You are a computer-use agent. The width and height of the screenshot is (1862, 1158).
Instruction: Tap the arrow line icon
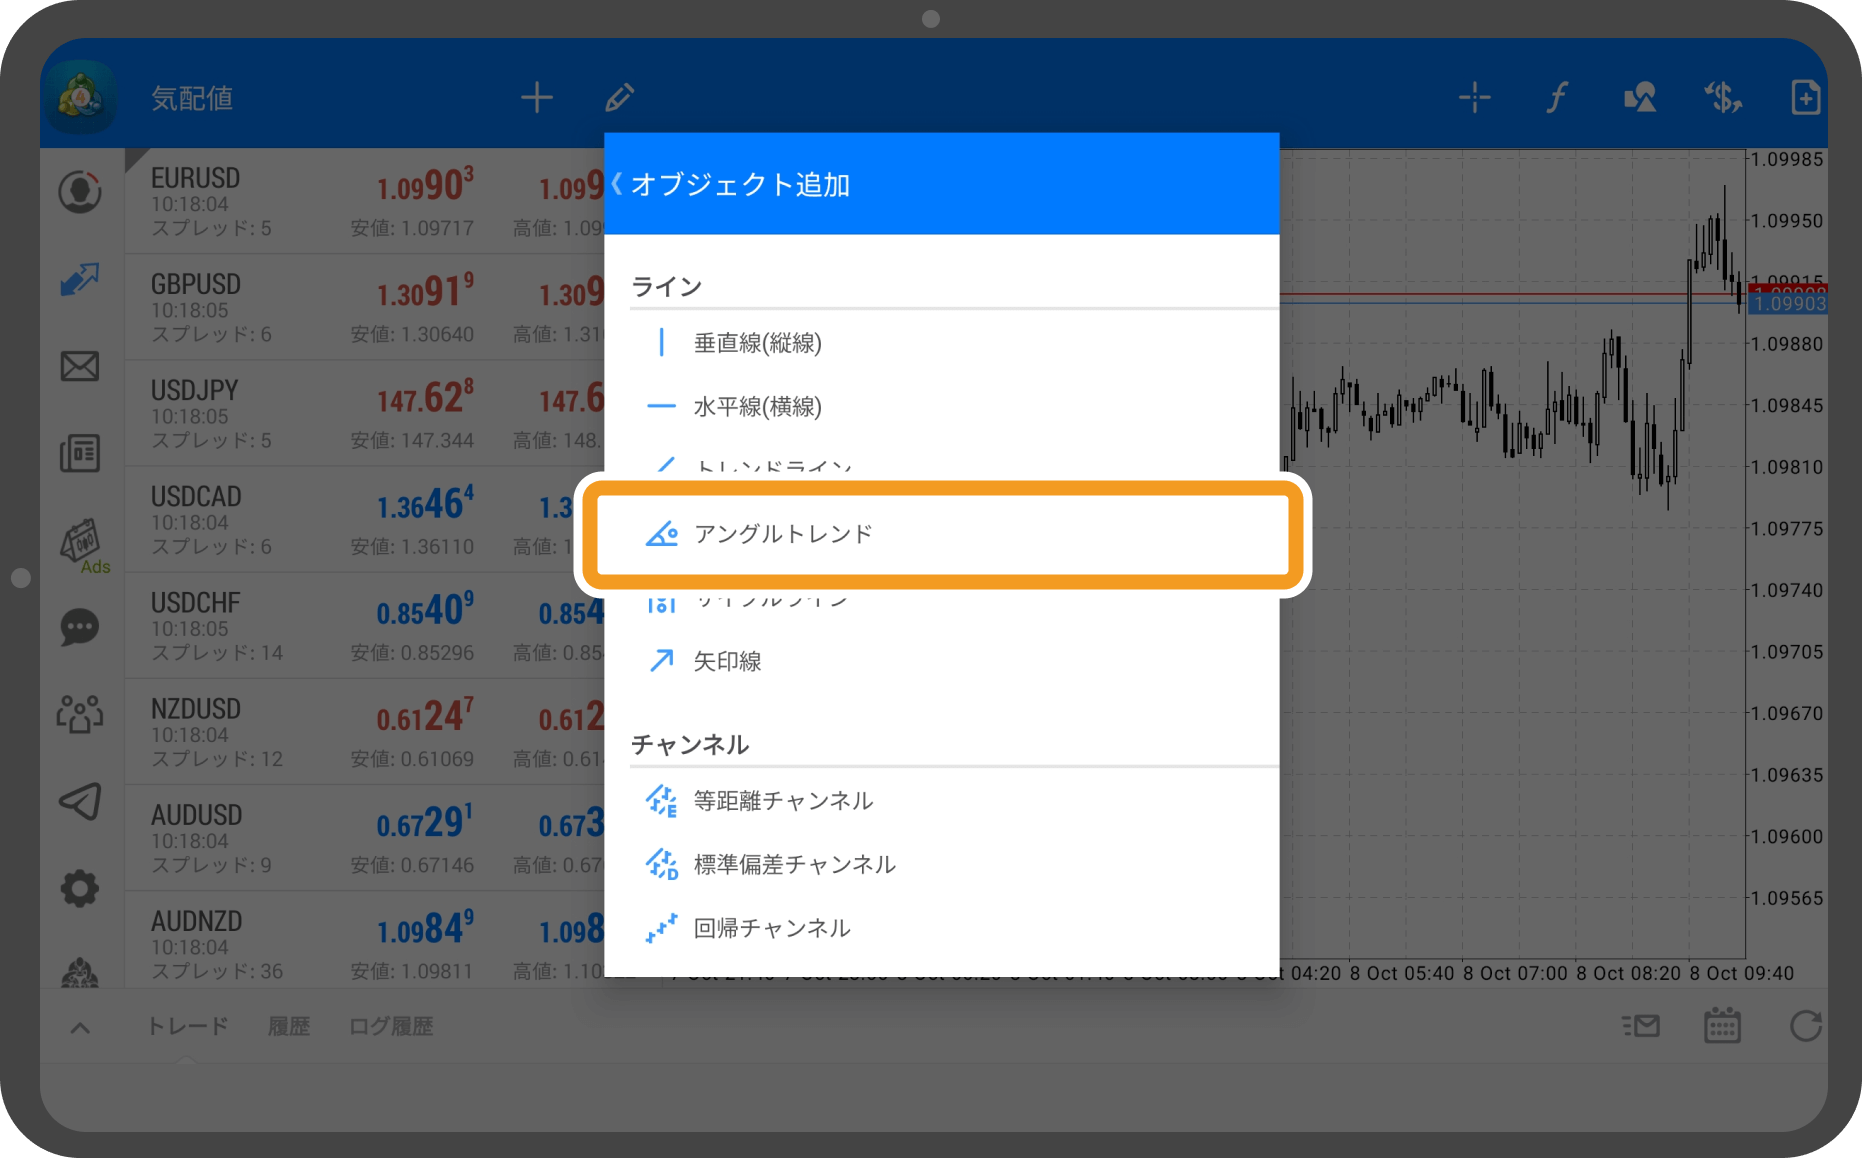pos(661,661)
